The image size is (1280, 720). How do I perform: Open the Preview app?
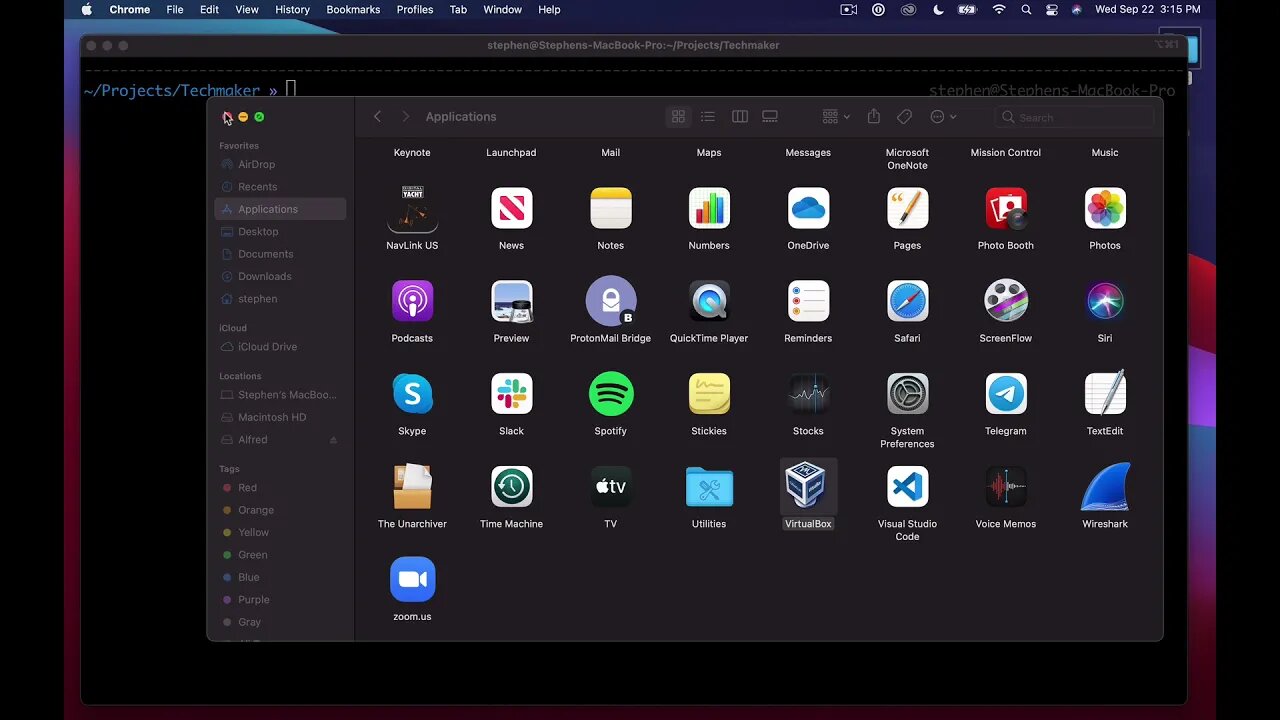tap(511, 301)
